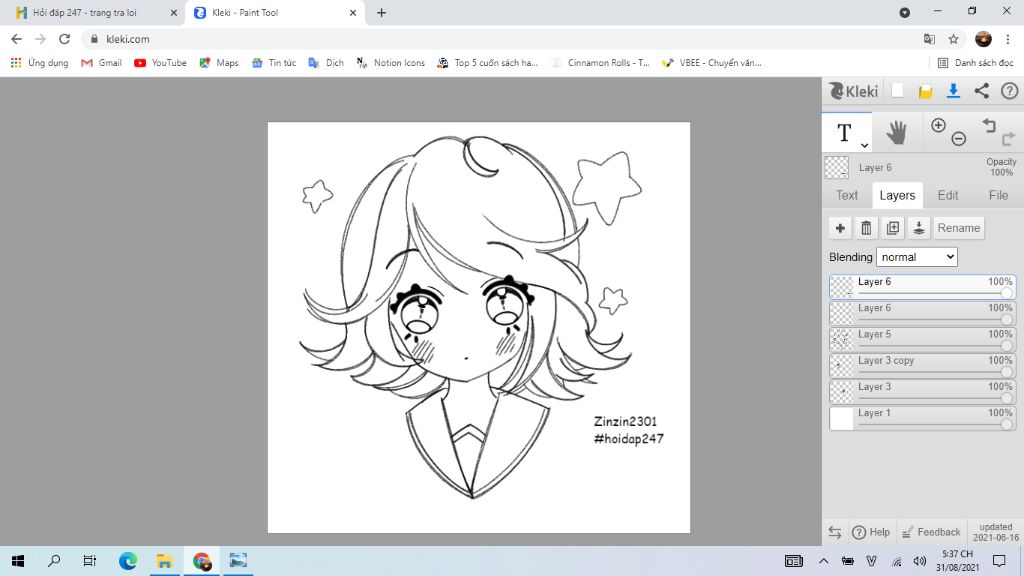Viewport: 1024px width, 576px height.
Task: Open the Windows Start menu
Action: coord(18,561)
